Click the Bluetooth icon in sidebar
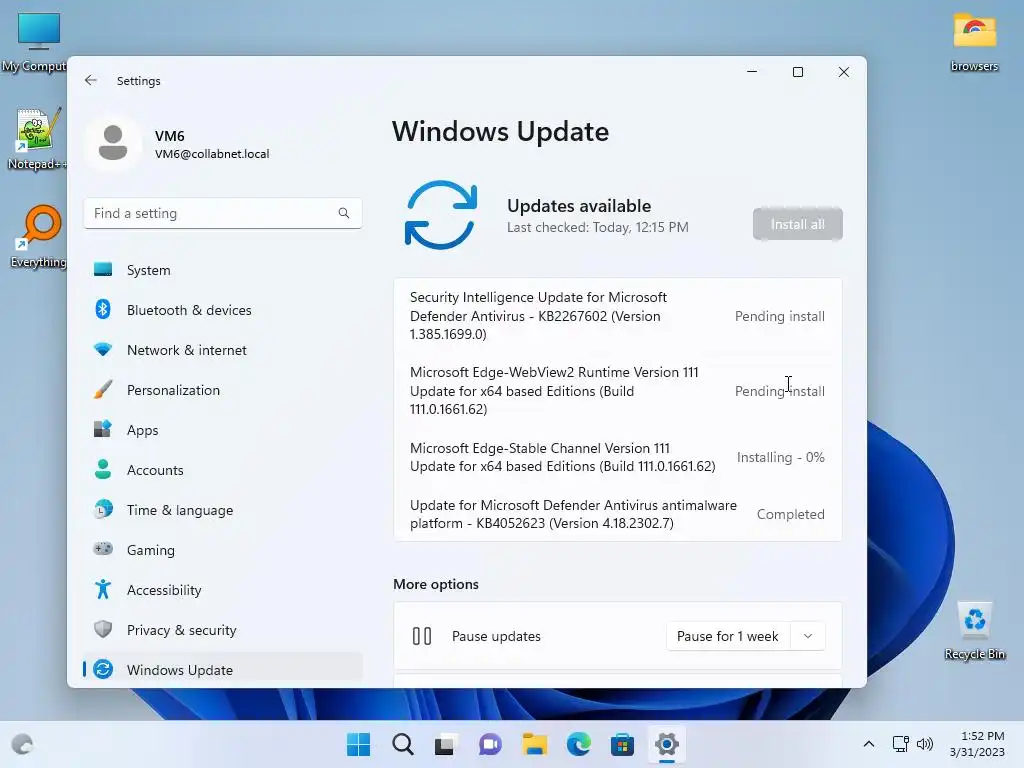The image size is (1024, 768). [x=103, y=309]
